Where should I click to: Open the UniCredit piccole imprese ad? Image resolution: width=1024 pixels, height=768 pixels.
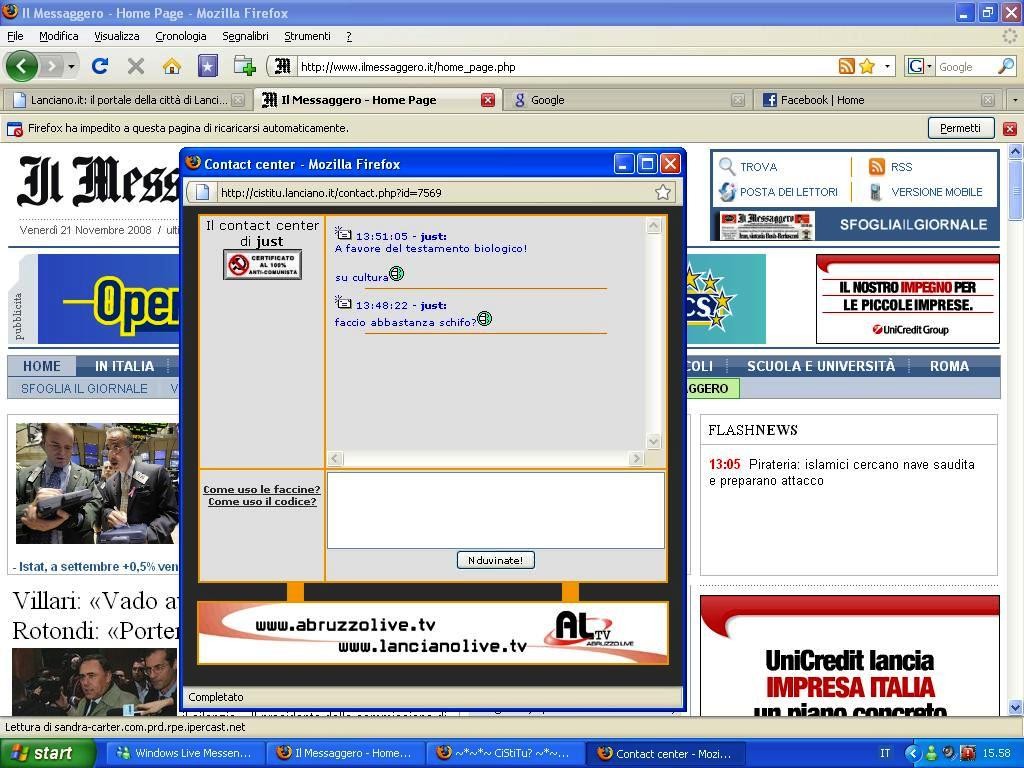908,299
